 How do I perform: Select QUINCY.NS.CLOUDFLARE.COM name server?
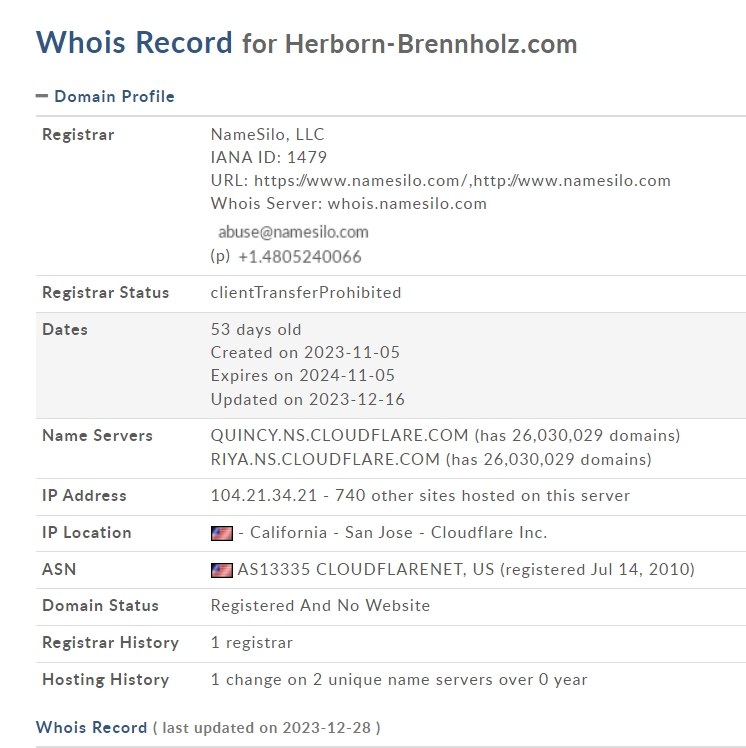(x=339, y=435)
